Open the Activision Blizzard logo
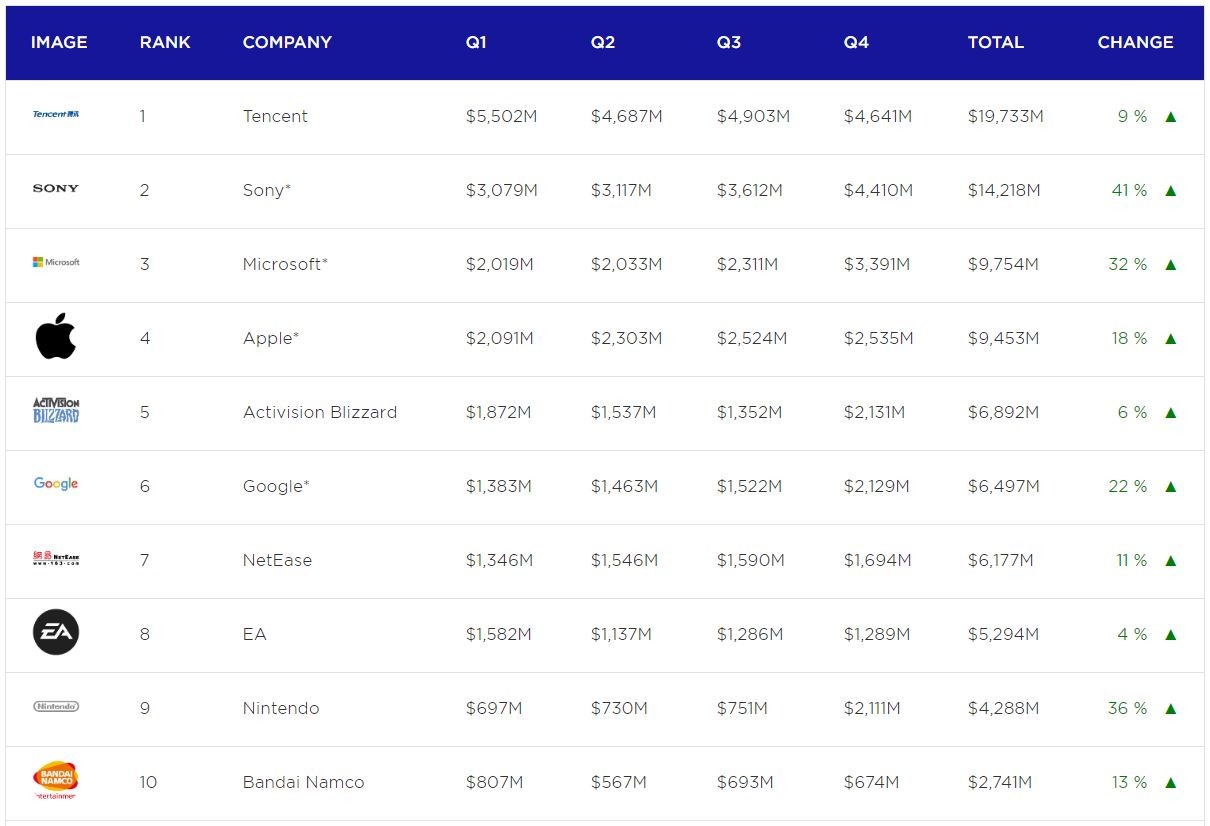Viewport: 1210px width, 826px height. pyautogui.click(x=56, y=411)
